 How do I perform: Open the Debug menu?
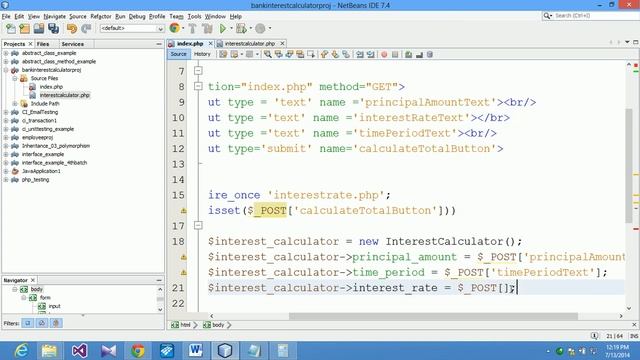click(x=137, y=16)
